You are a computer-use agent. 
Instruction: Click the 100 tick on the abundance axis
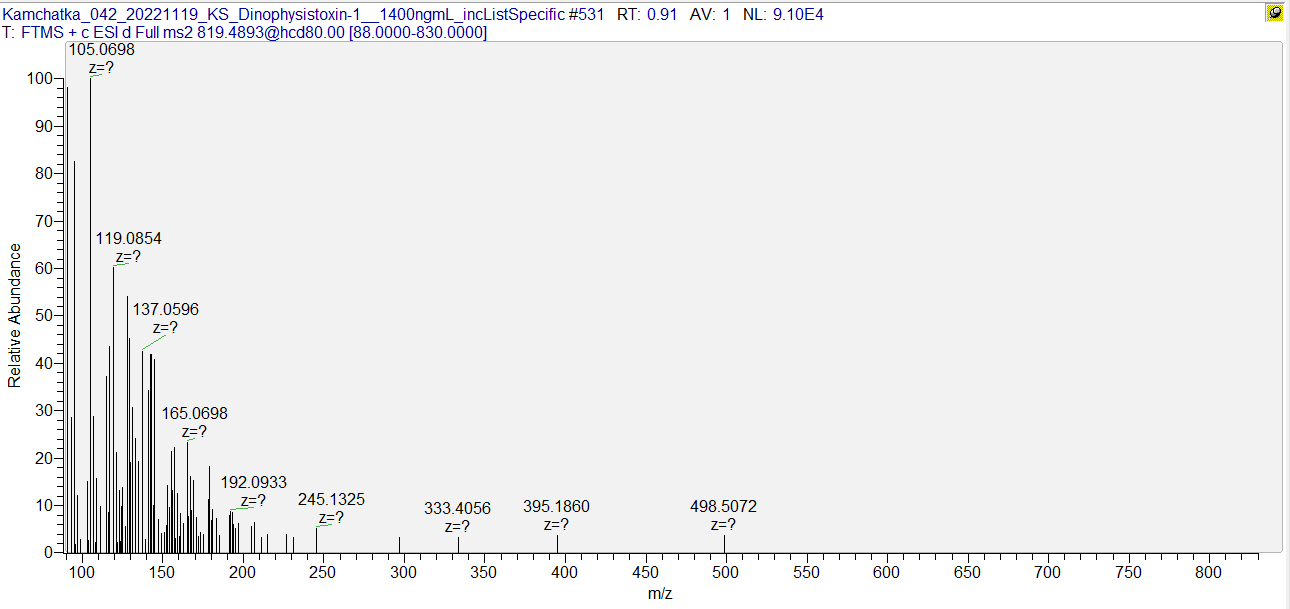pos(40,79)
